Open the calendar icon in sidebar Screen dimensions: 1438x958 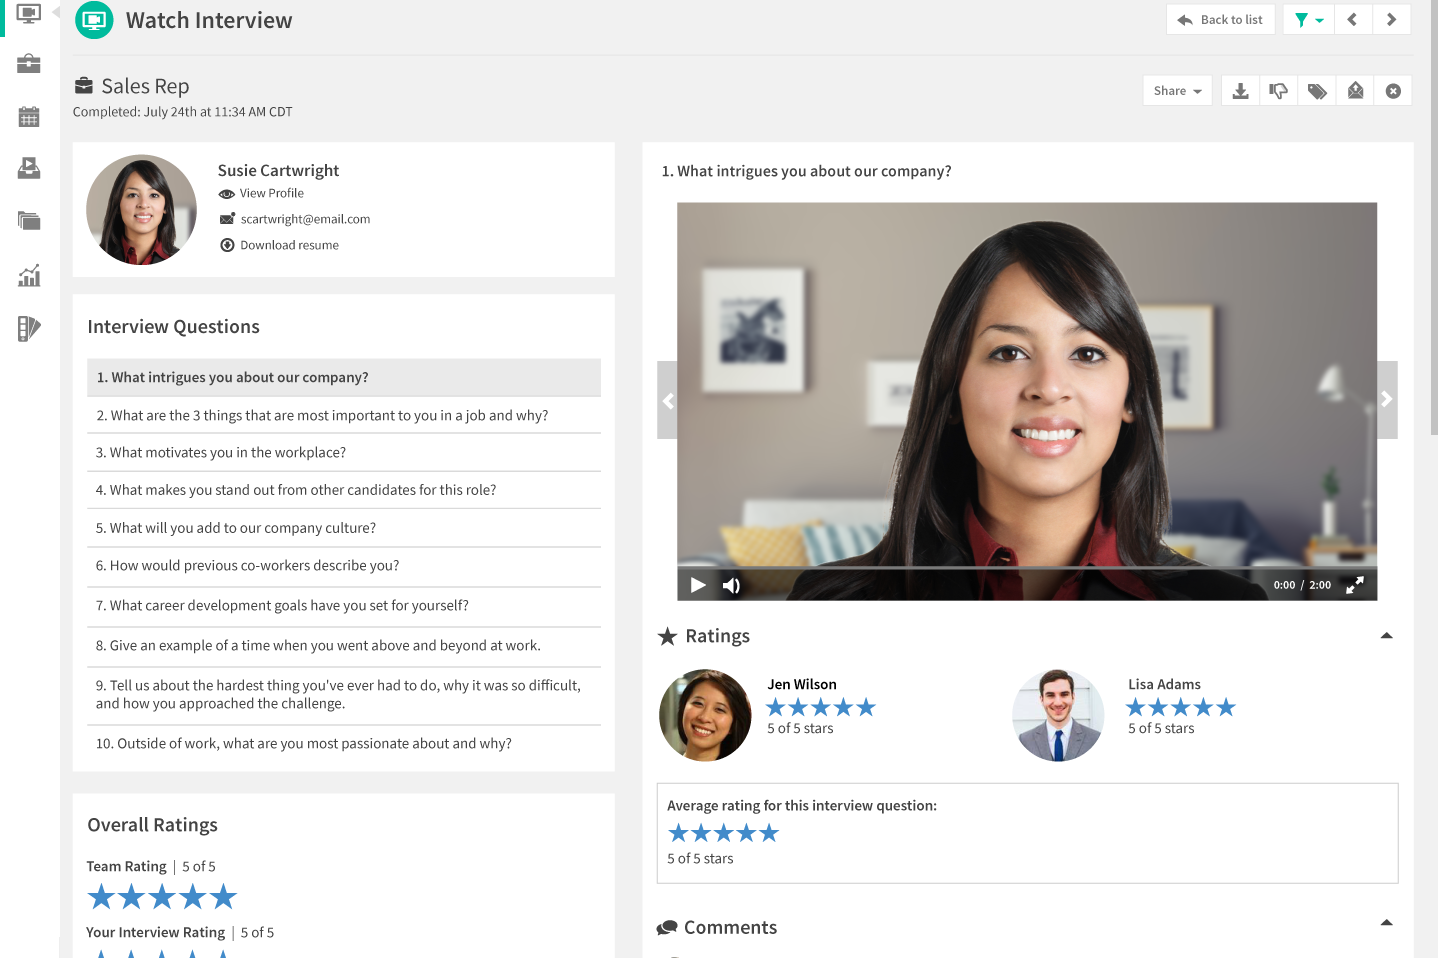click(x=29, y=117)
